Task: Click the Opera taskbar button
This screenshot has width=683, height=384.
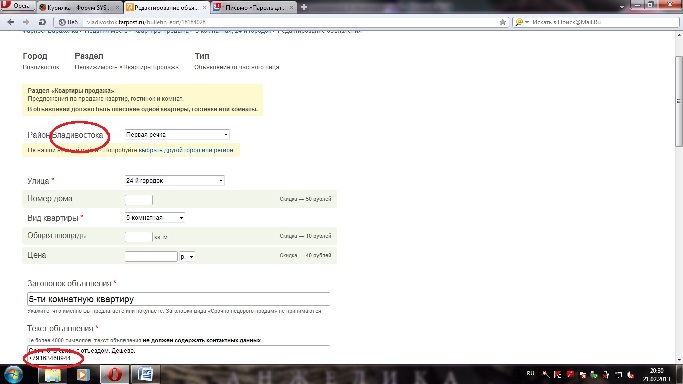Action: [x=114, y=374]
